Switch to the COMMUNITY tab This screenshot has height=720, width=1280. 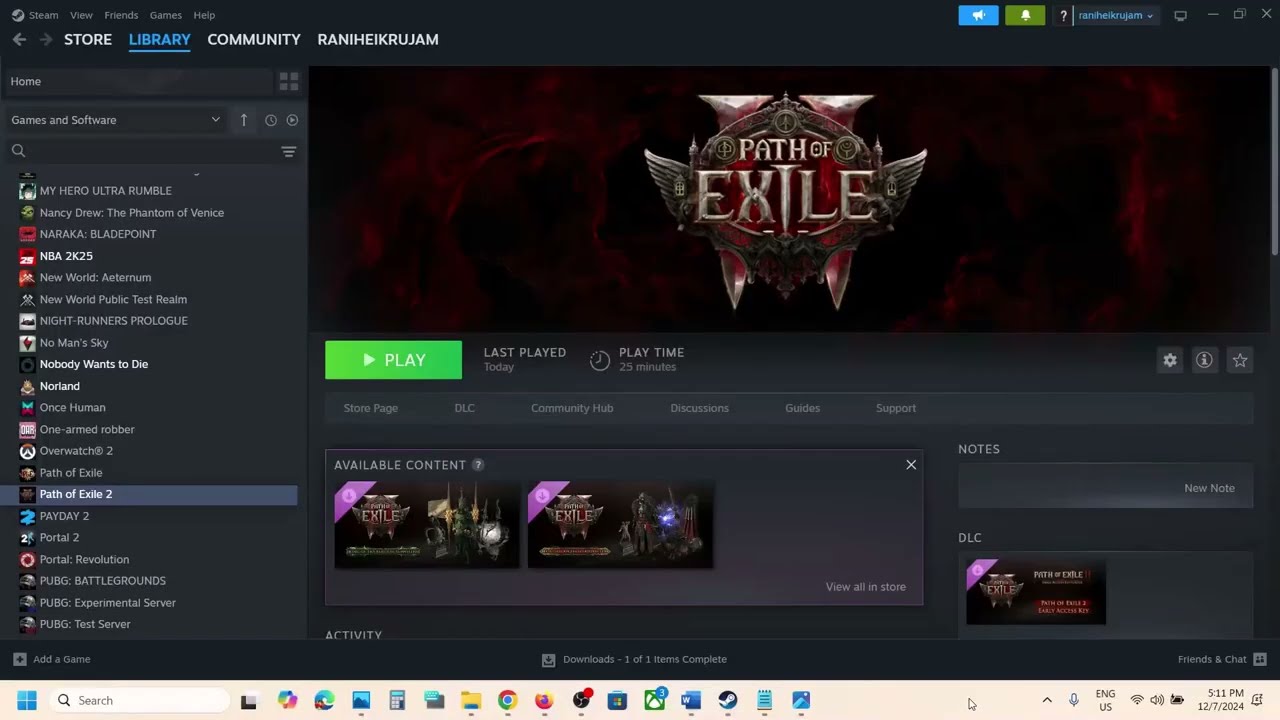pyautogui.click(x=254, y=39)
